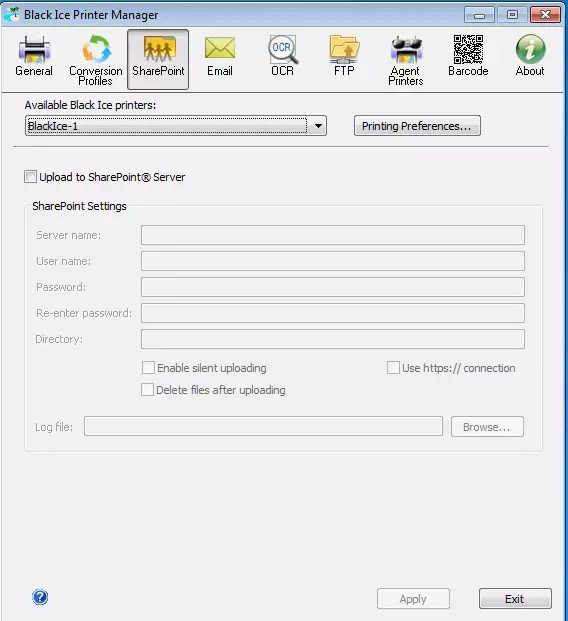Open the General printer settings tab
This screenshot has height=621, width=568.
click(34, 56)
